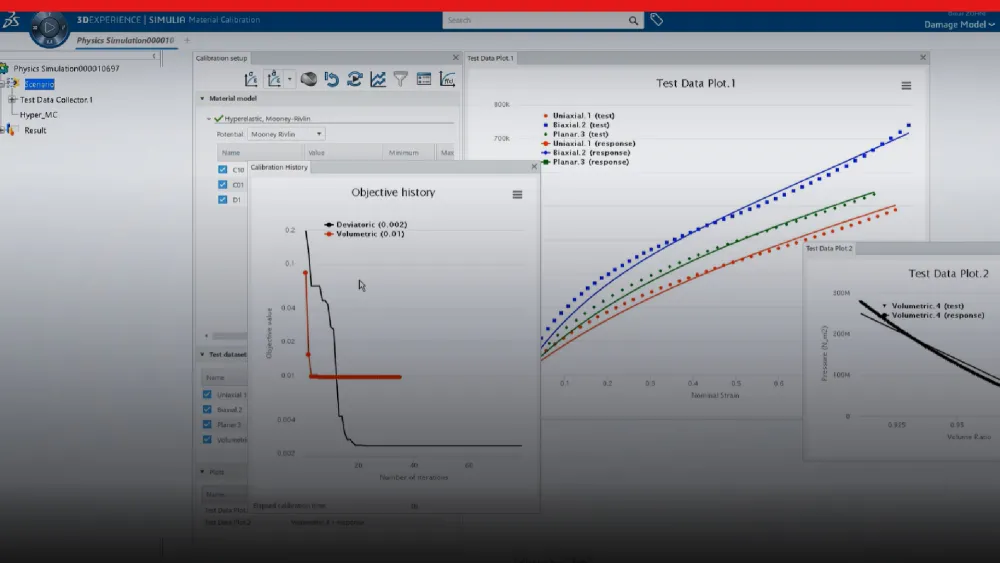1000x563 pixels.
Task: Select the Physics Simulation000010 tab
Action: click(x=125, y=40)
